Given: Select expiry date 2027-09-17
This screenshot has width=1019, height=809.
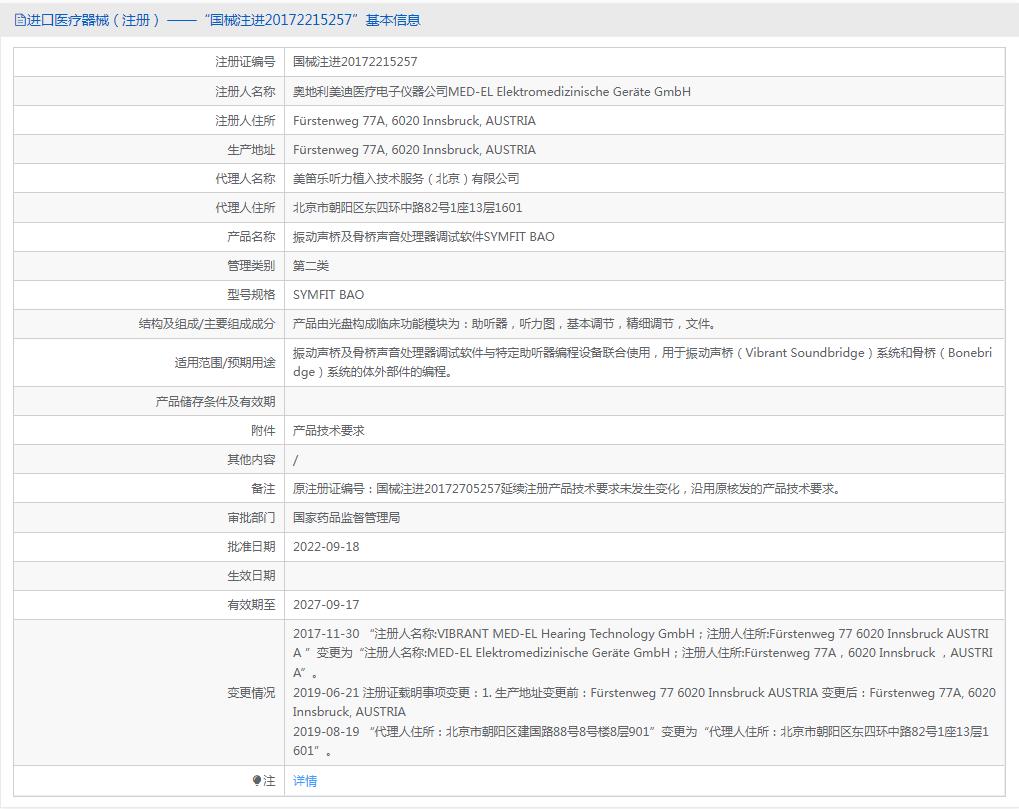Looking at the screenshot, I should click(326, 605).
